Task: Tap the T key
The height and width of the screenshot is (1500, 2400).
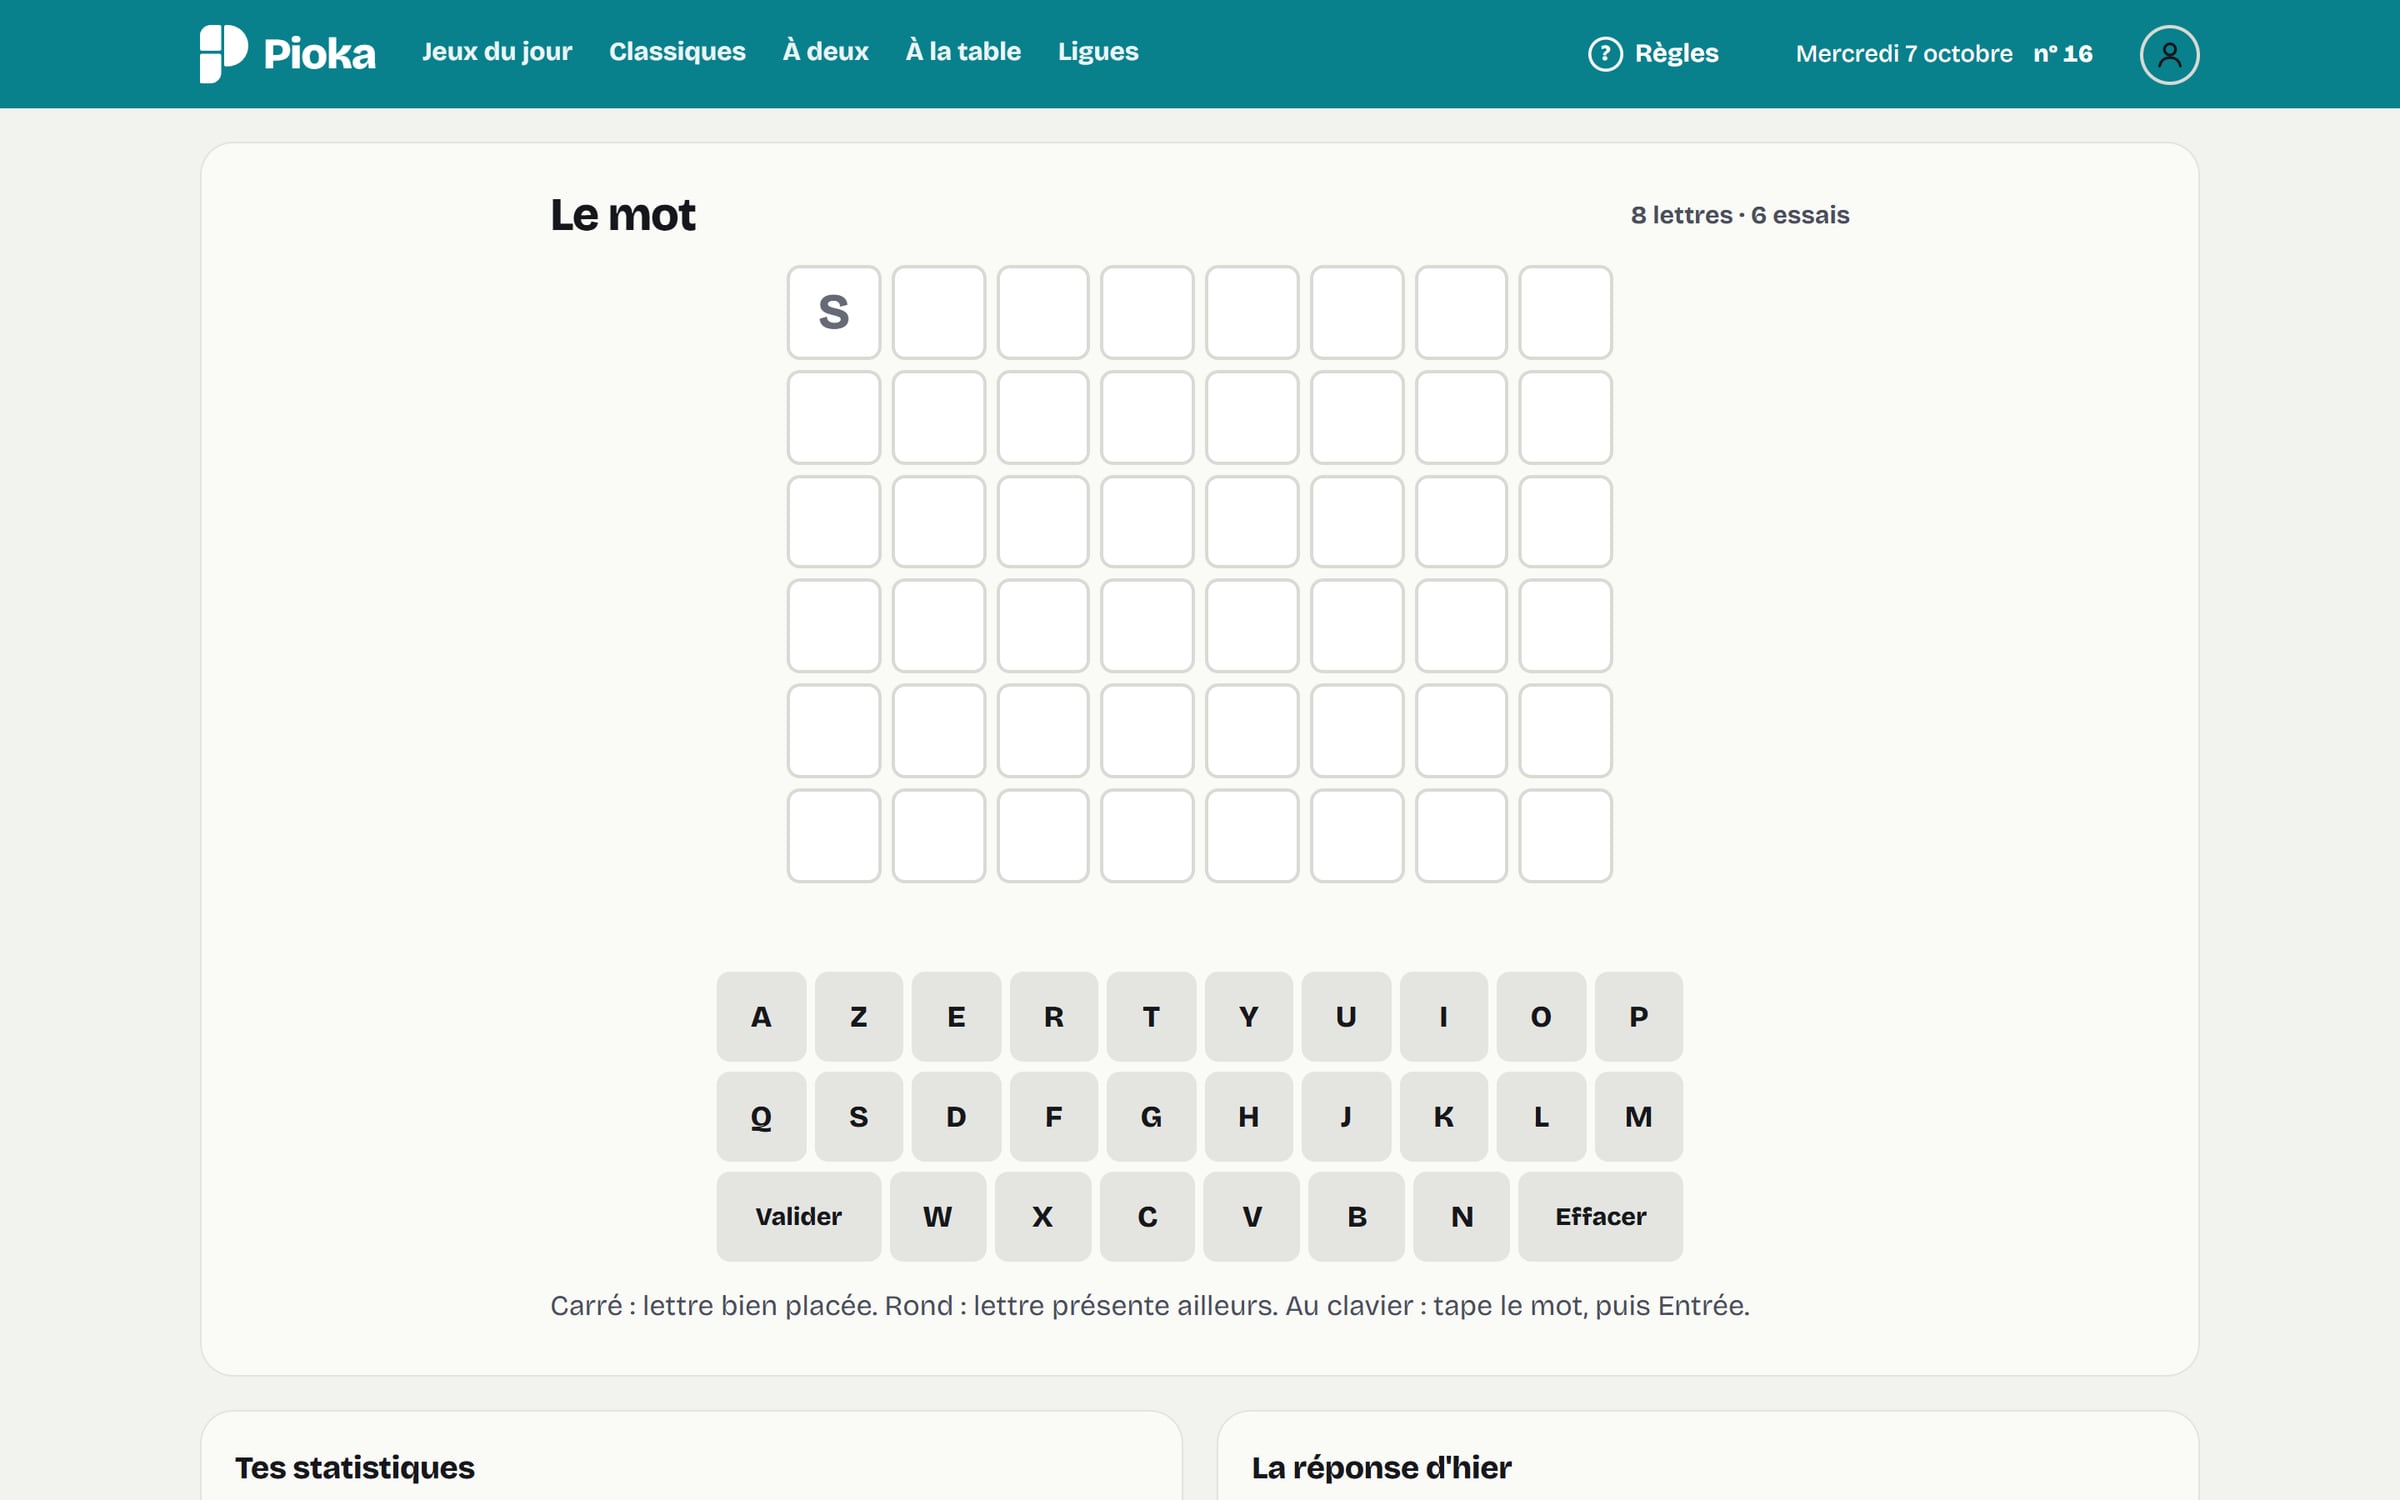Action: (x=1151, y=1016)
